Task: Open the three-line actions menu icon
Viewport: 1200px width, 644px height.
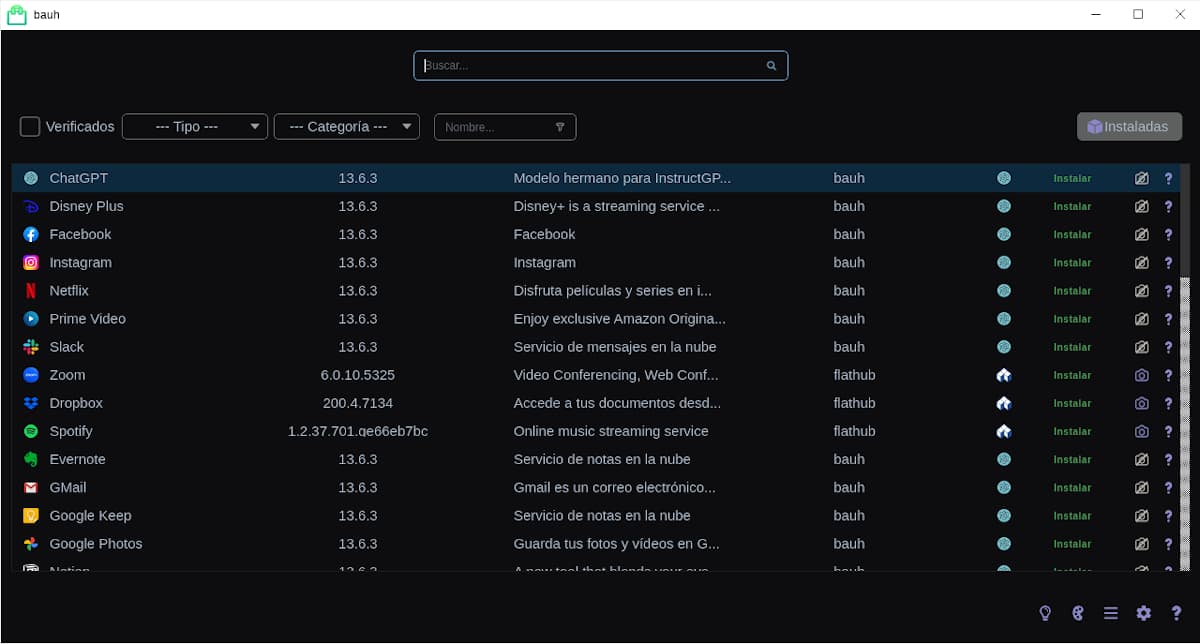Action: pos(1110,613)
